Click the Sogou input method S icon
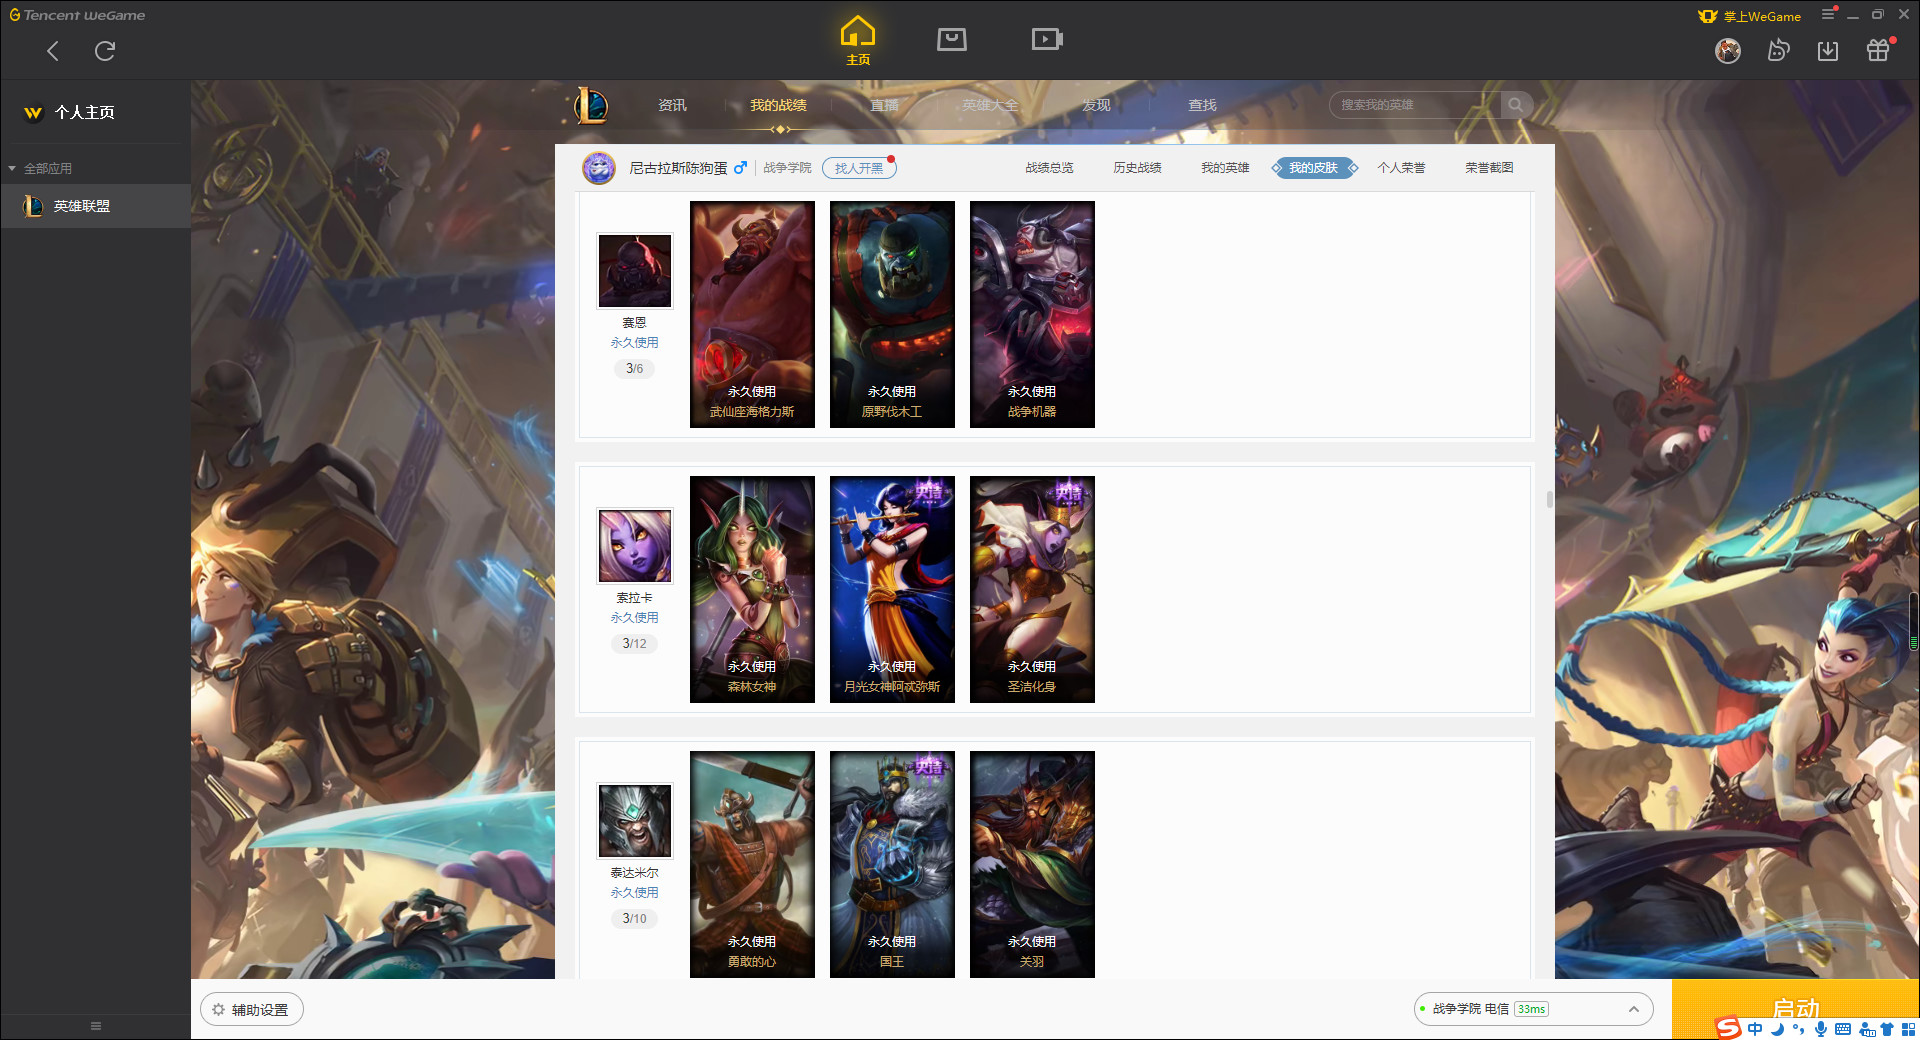This screenshot has width=1920, height=1040. [x=1728, y=1028]
